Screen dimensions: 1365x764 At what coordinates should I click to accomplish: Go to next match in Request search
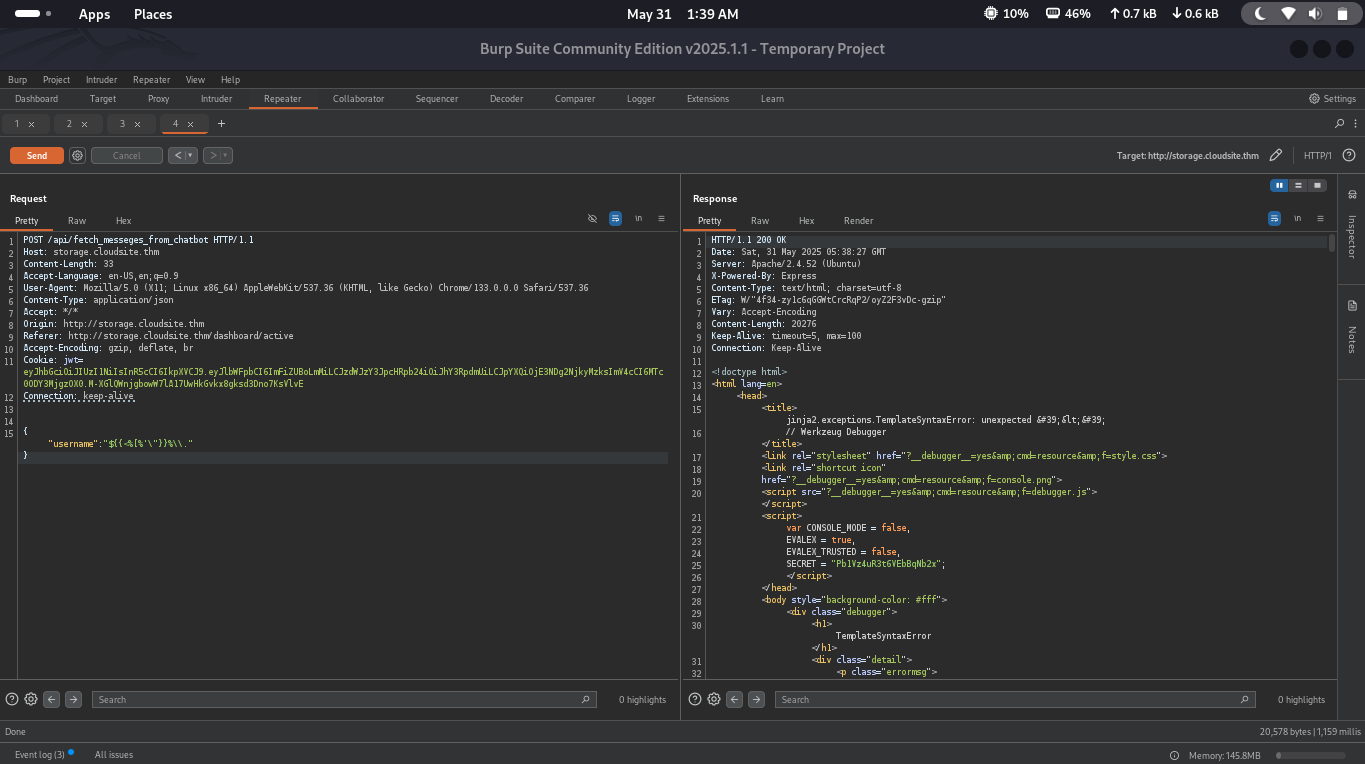73,699
